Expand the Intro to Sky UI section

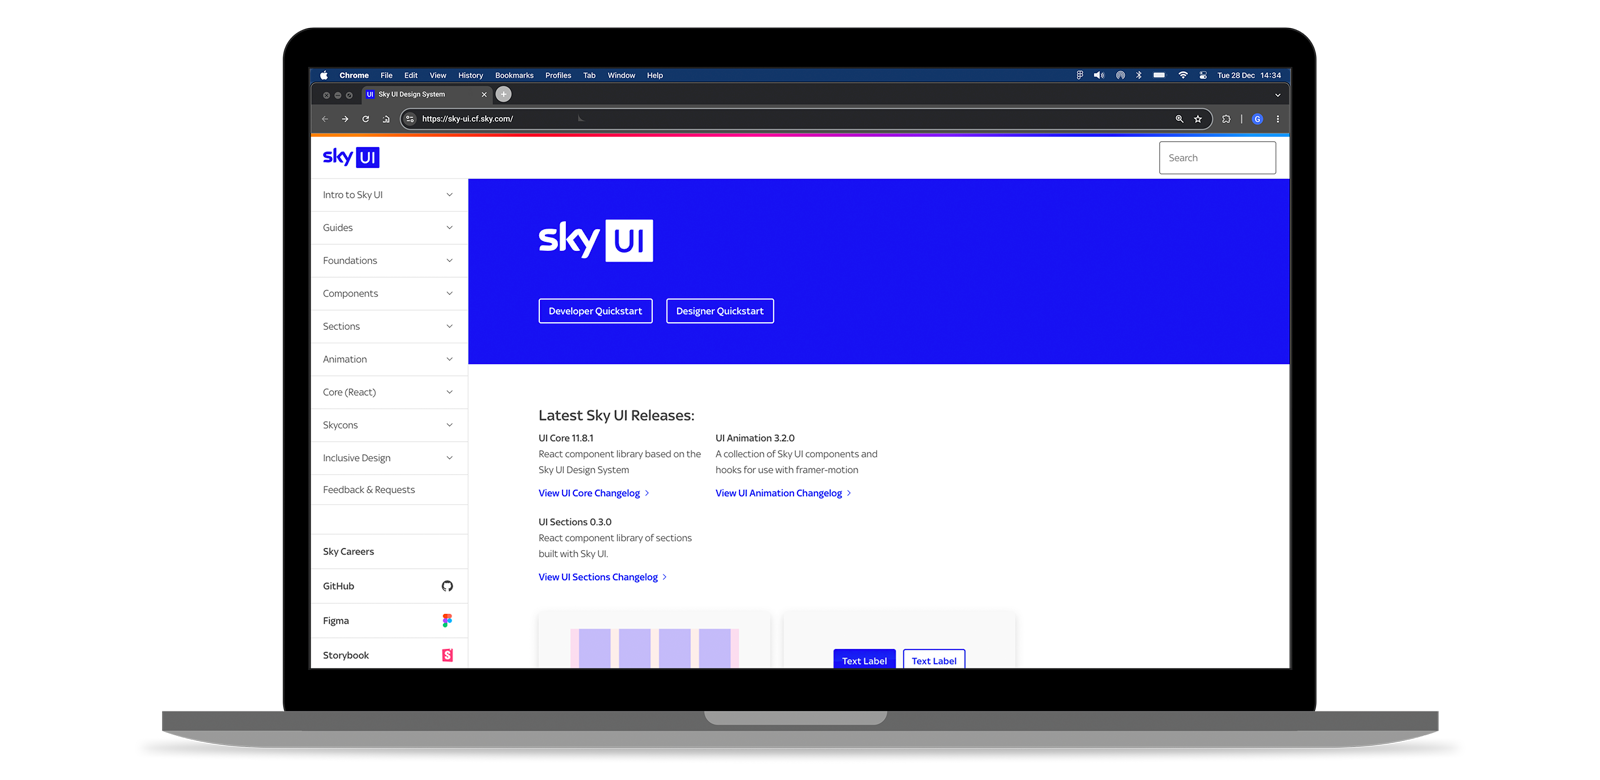449,195
